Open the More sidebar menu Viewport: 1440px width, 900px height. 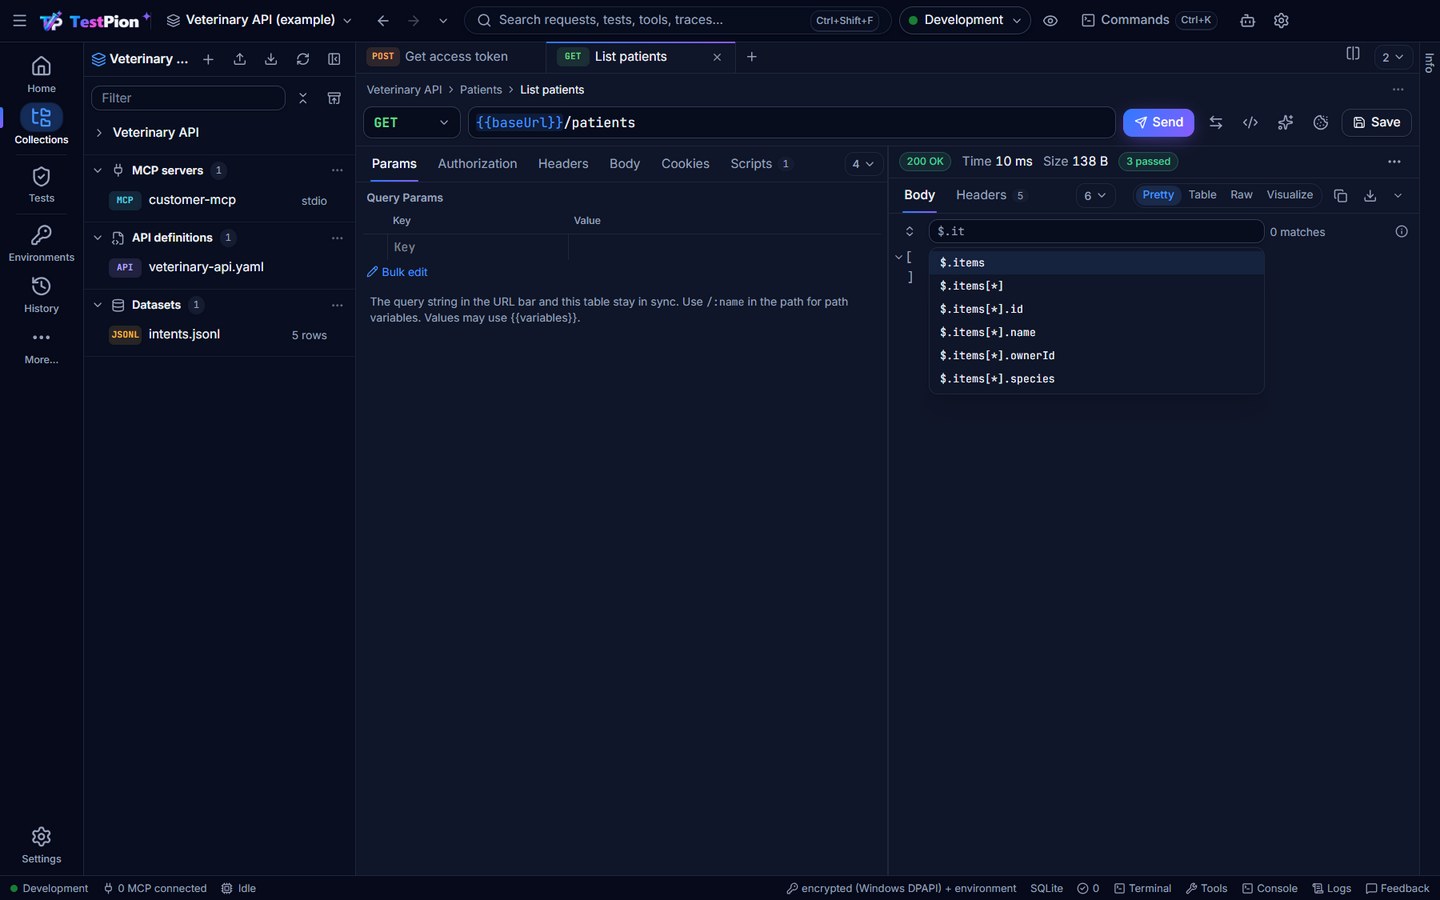click(41, 346)
